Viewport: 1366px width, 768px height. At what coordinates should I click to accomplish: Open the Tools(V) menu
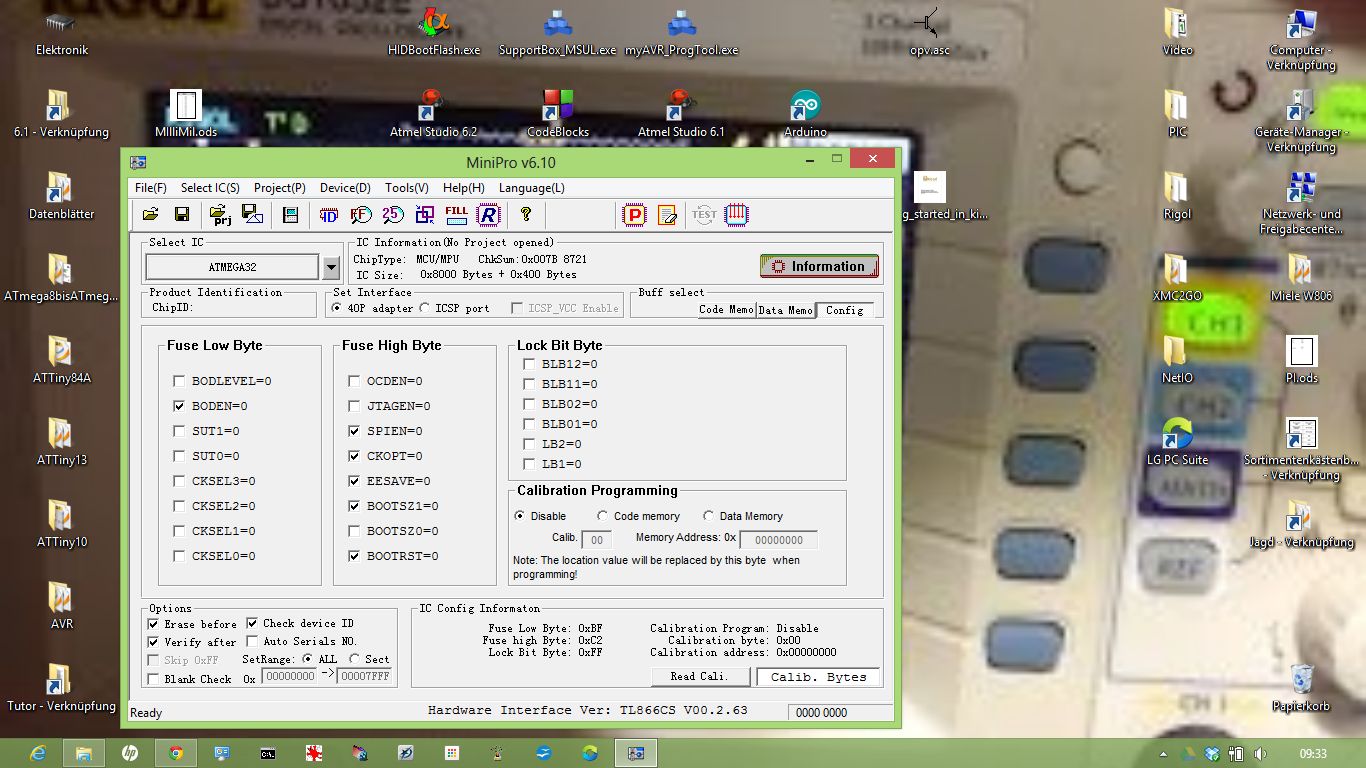(406, 188)
